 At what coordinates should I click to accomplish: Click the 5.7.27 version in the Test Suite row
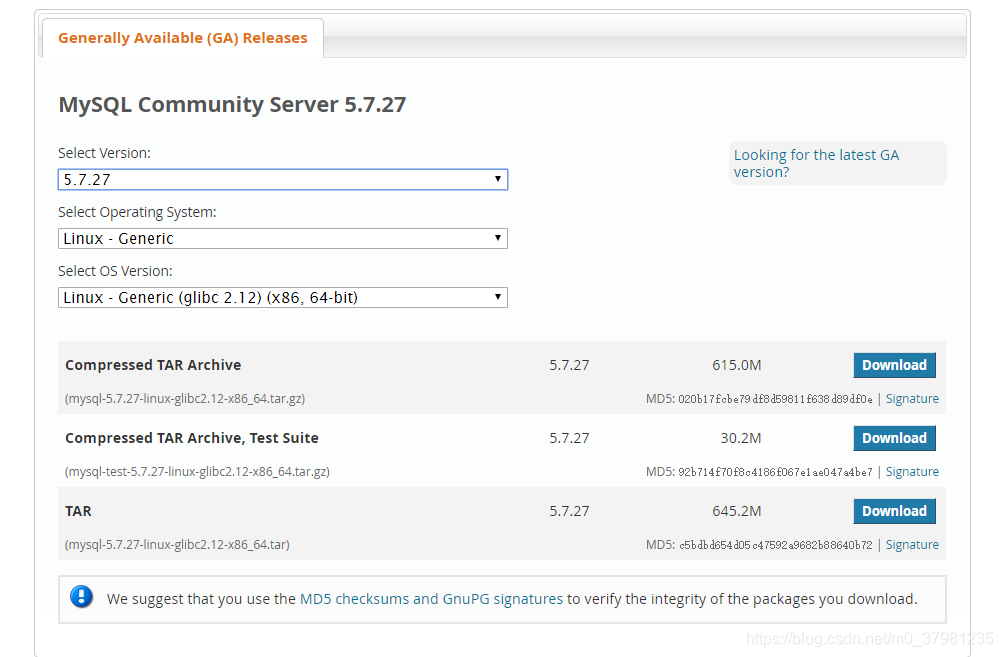[x=569, y=438]
